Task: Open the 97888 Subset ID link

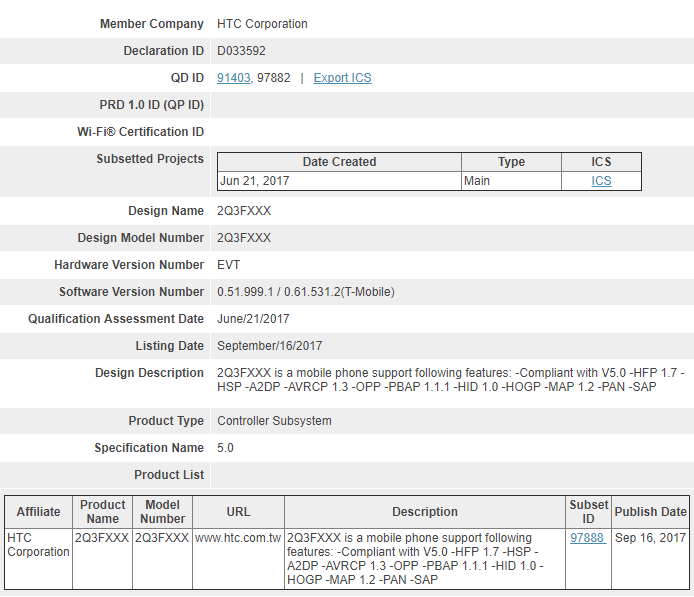Action: (x=587, y=537)
